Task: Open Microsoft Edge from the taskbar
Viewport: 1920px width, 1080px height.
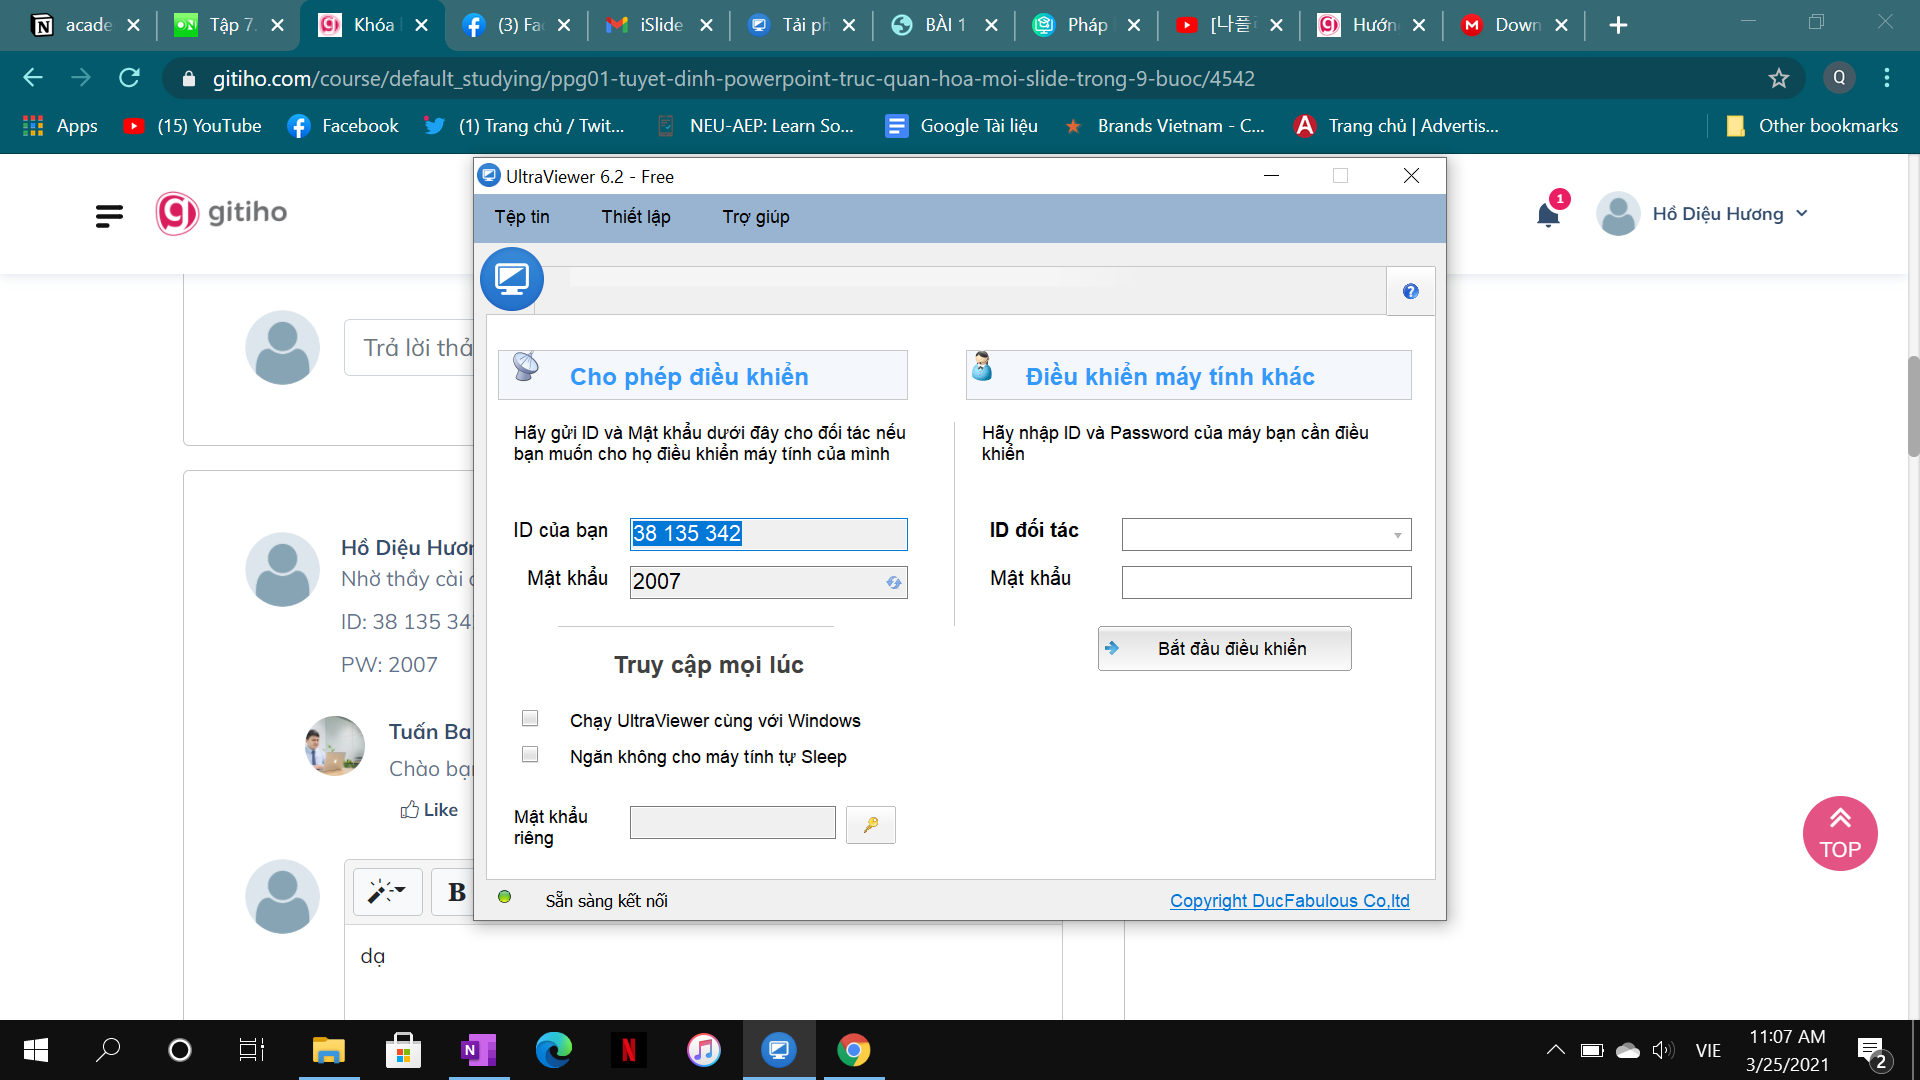Action: coord(554,1050)
